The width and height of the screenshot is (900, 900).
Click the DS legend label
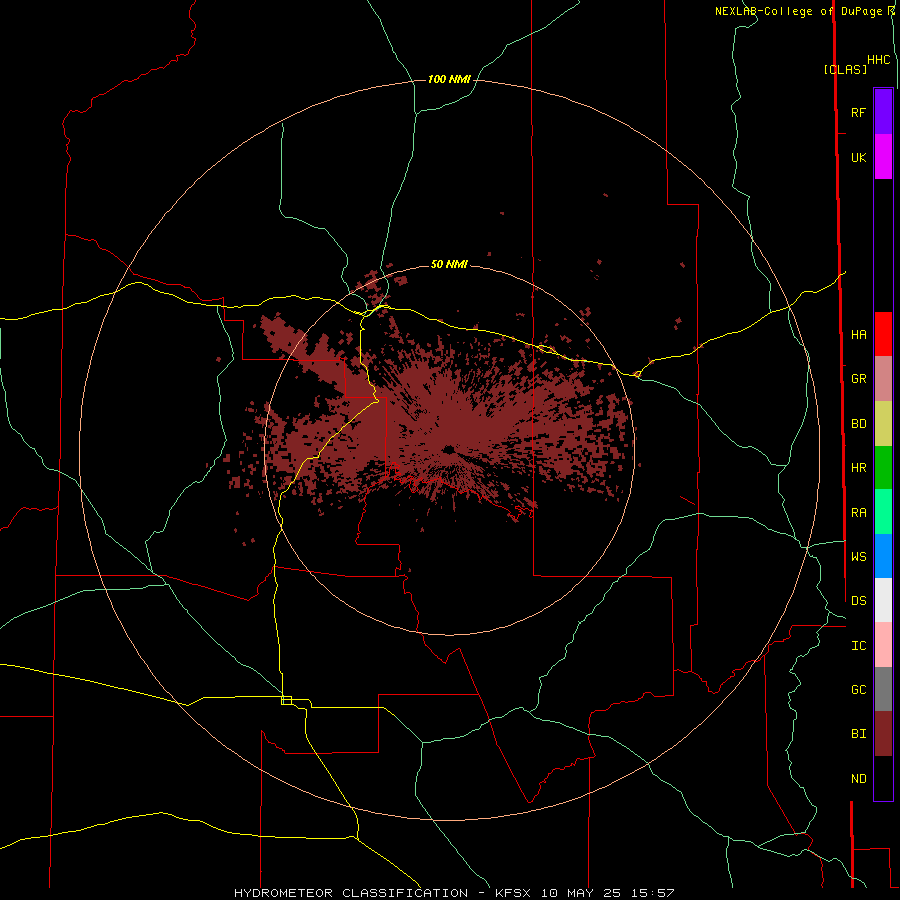[x=858, y=601]
